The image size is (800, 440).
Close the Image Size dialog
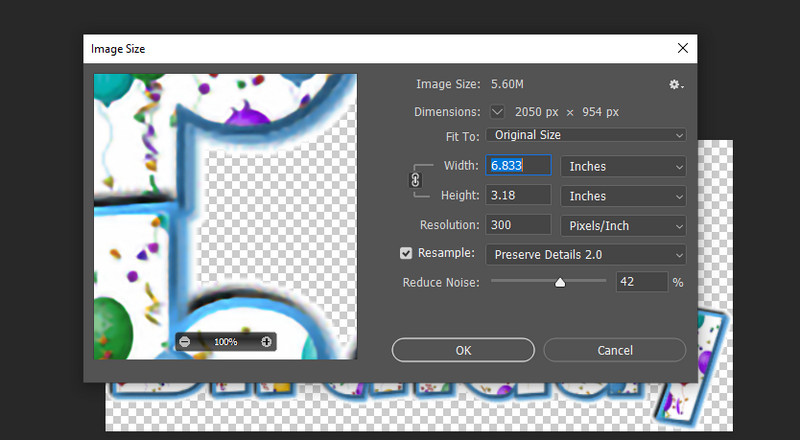click(682, 48)
